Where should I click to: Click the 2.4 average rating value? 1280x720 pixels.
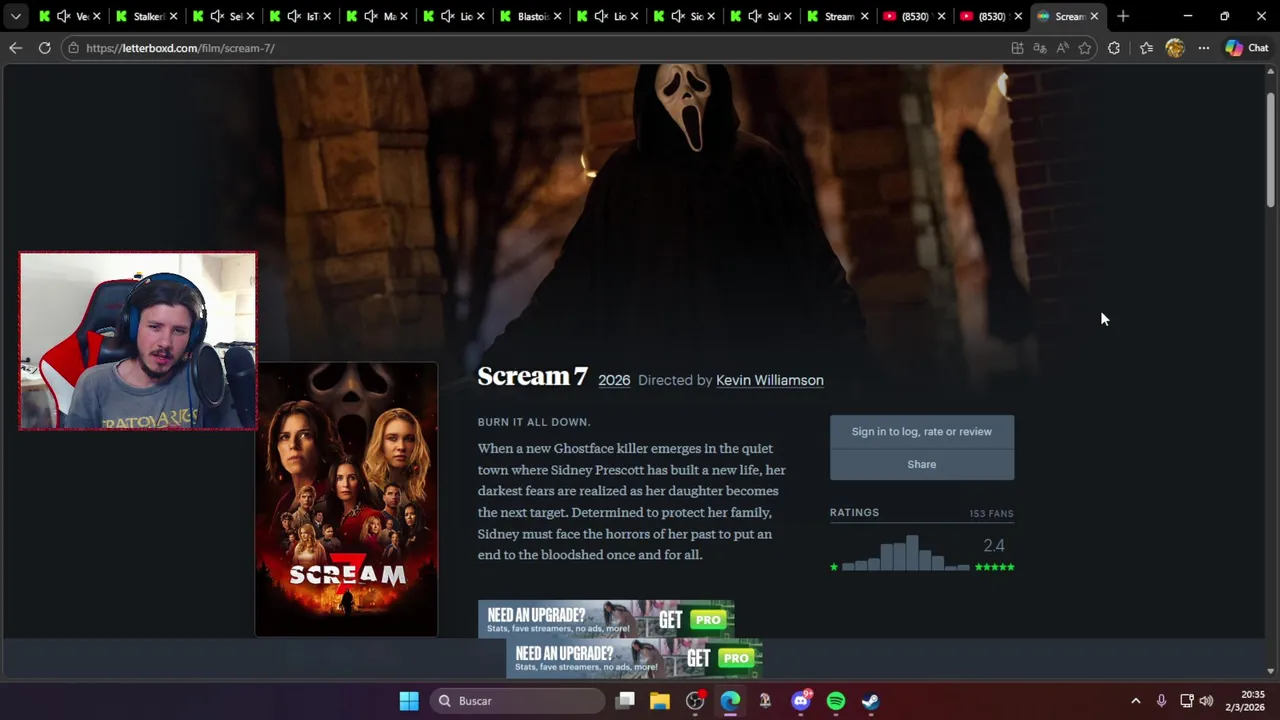coord(994,545)
